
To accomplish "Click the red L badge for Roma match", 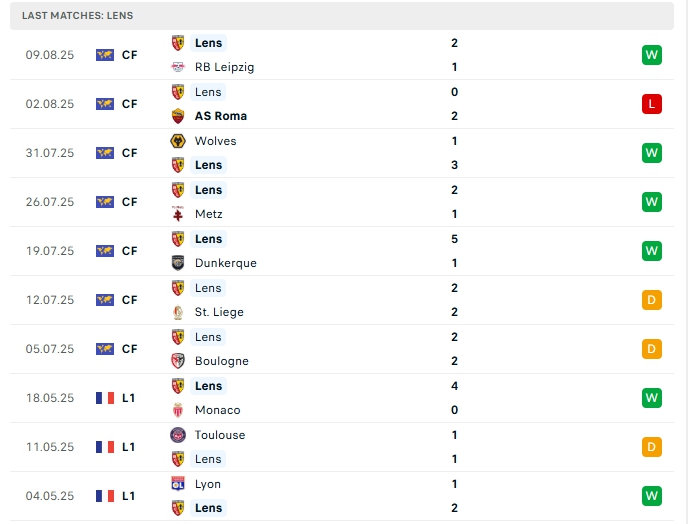I will (x=652, y=104).
